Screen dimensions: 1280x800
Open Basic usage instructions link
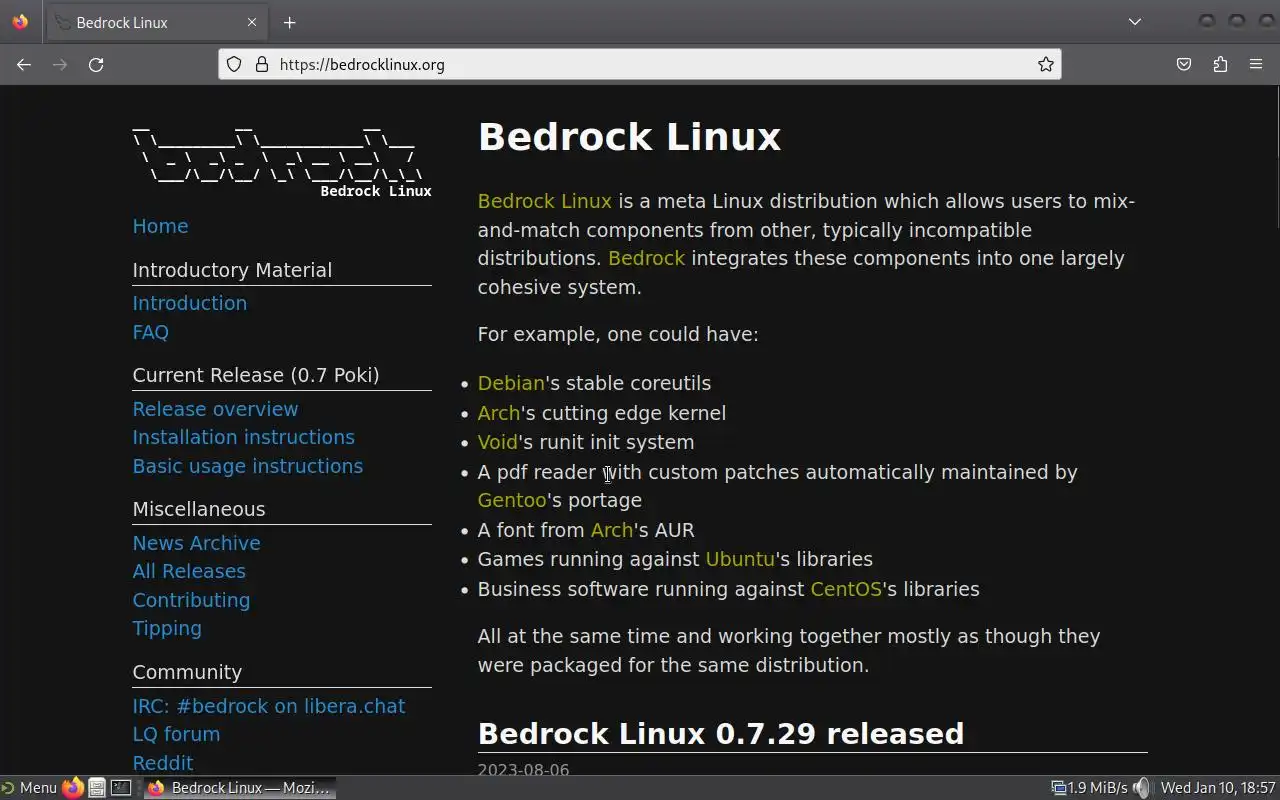pos(248,466)
